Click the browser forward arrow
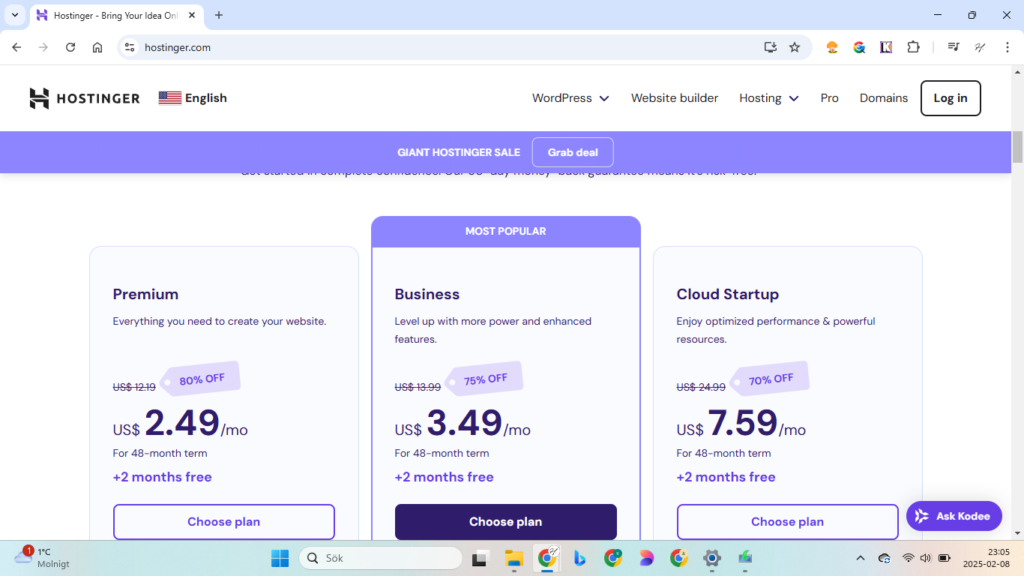1024x576 pixels. click(x=43, y=47)
